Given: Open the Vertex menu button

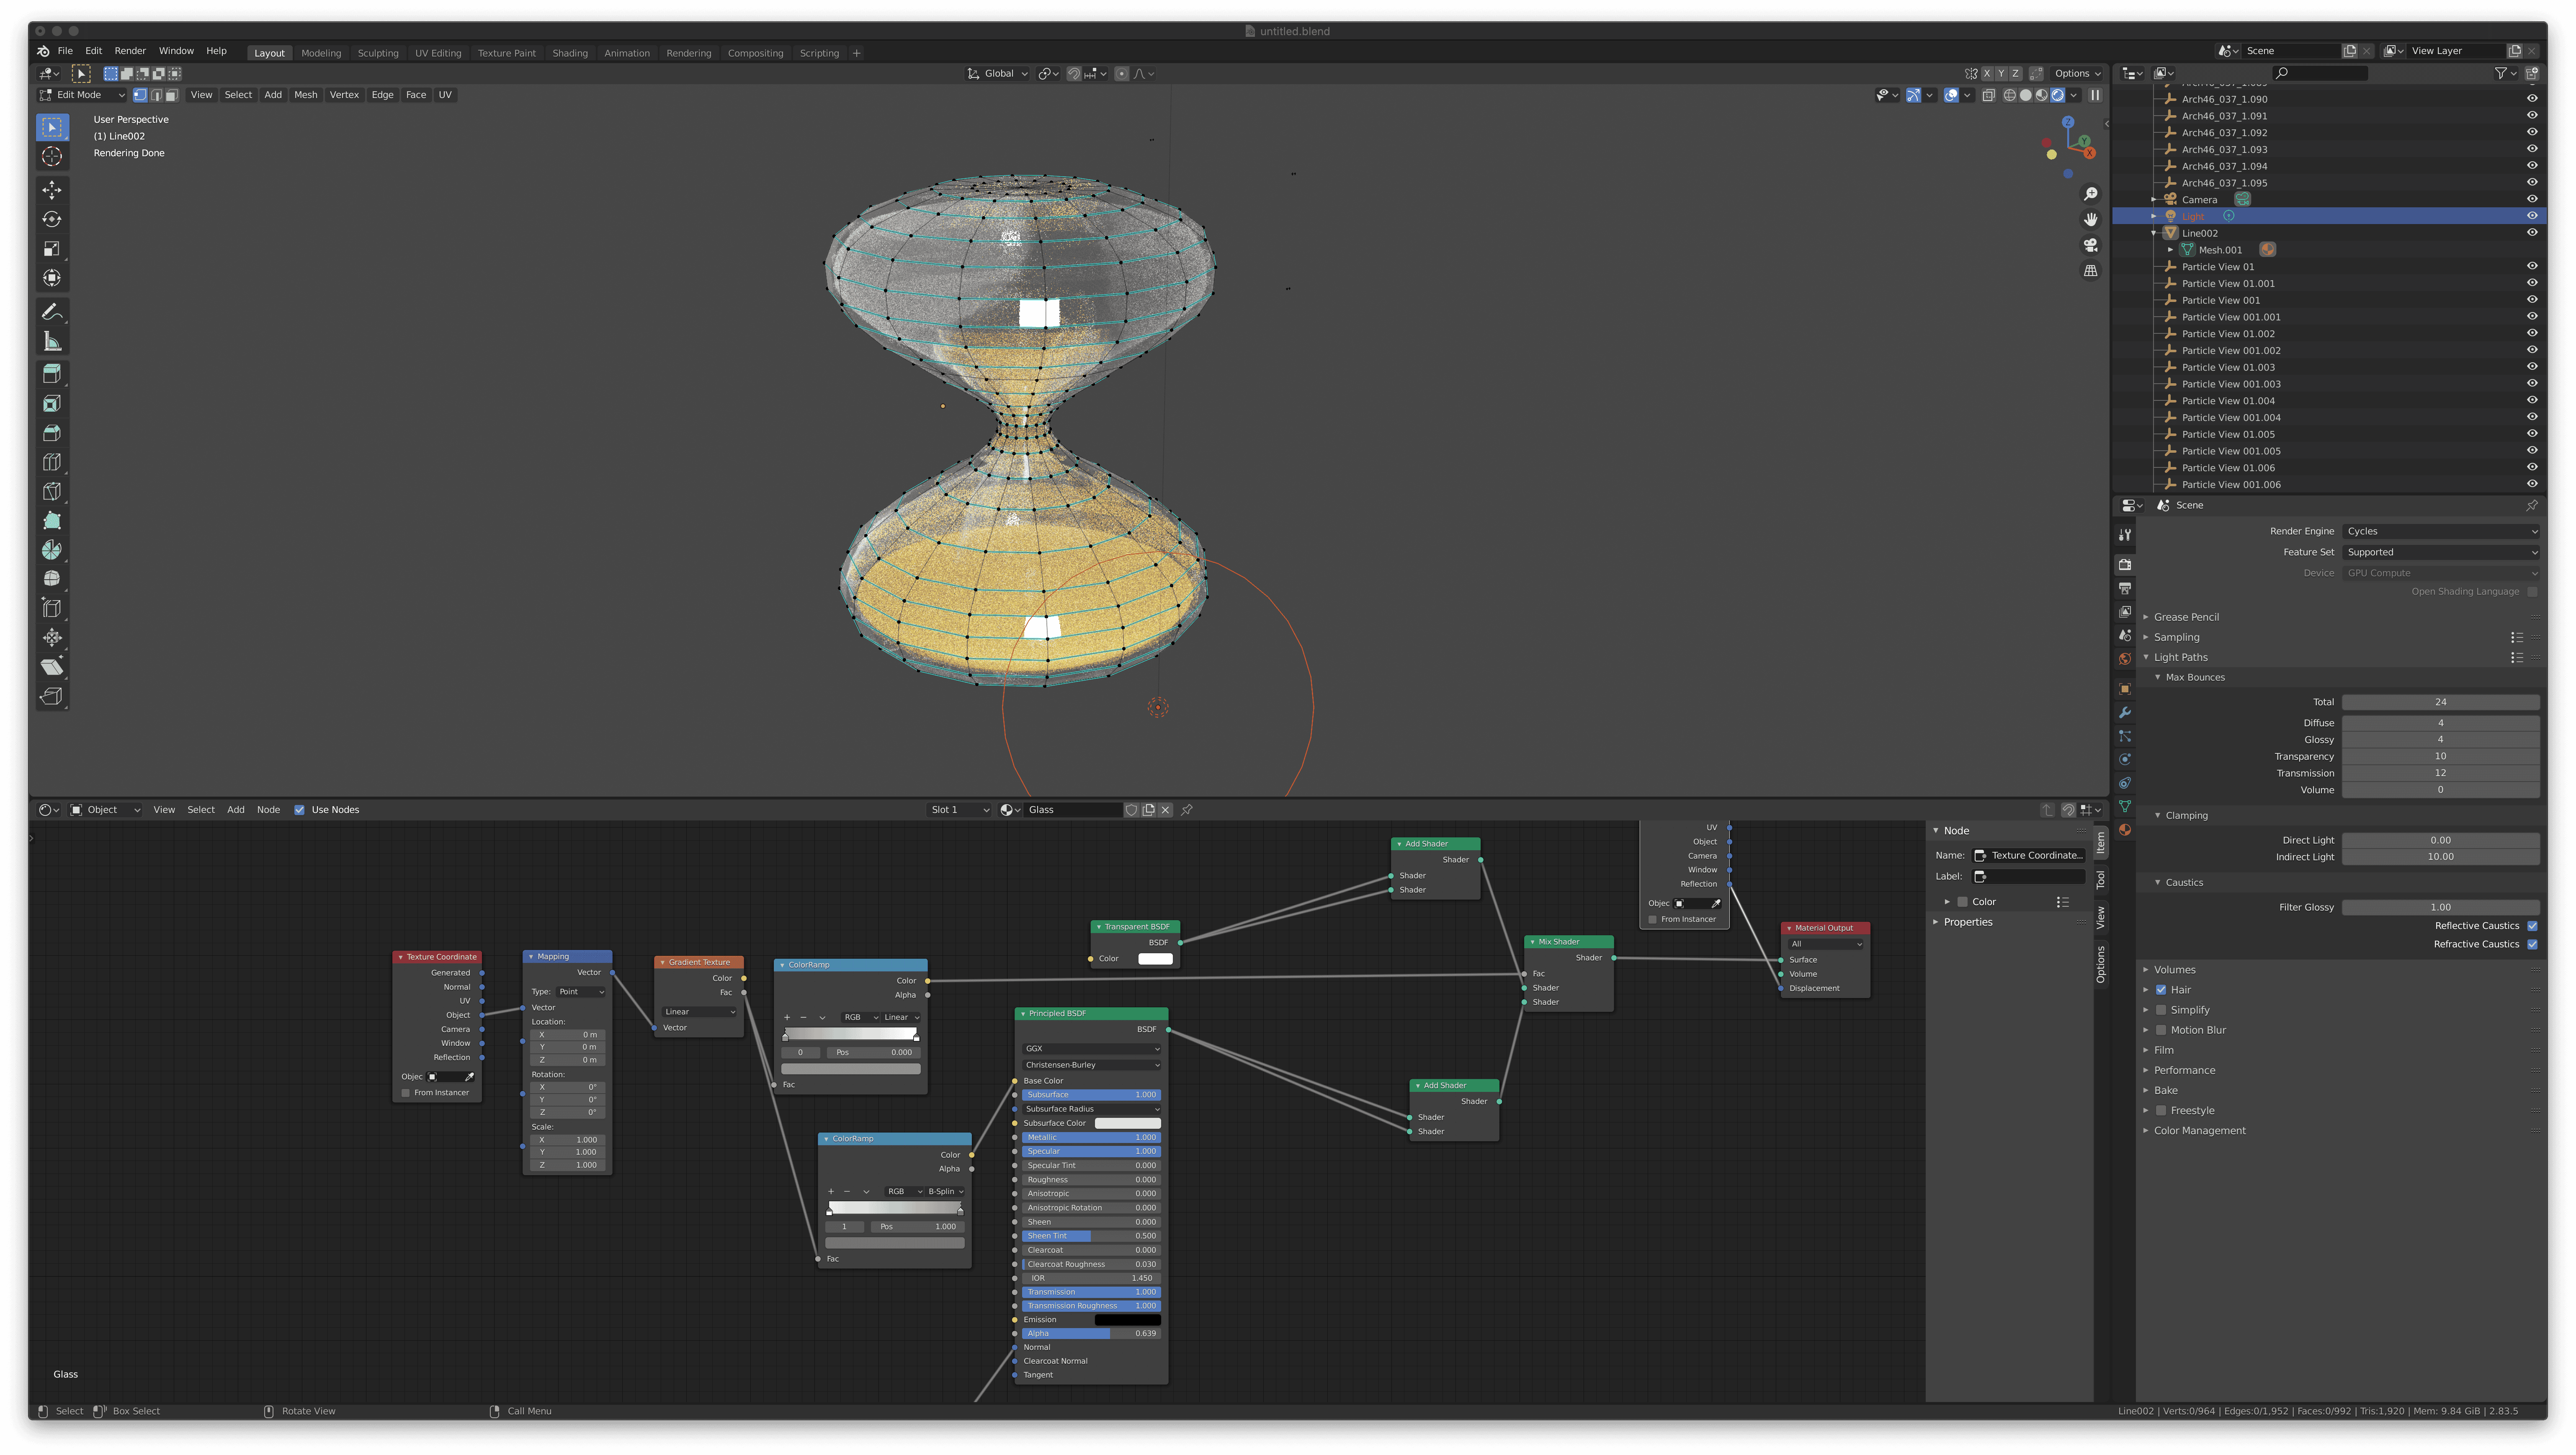Looking at the screenshot, I should pyautogui.click(x=344, y=95).
